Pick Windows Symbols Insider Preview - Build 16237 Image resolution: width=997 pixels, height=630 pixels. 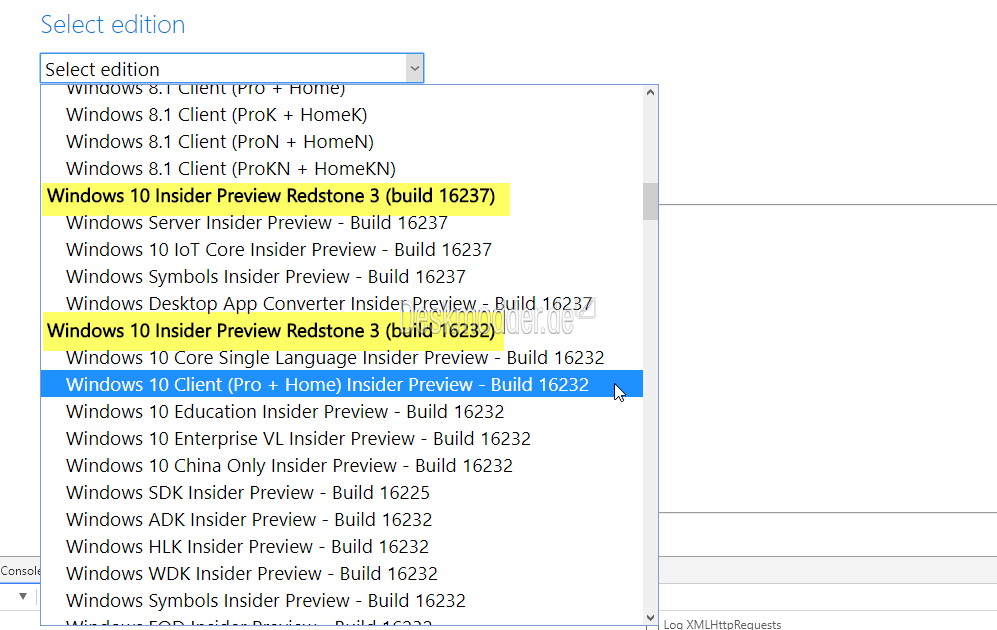pyautogui.click(x=342, y=277)
